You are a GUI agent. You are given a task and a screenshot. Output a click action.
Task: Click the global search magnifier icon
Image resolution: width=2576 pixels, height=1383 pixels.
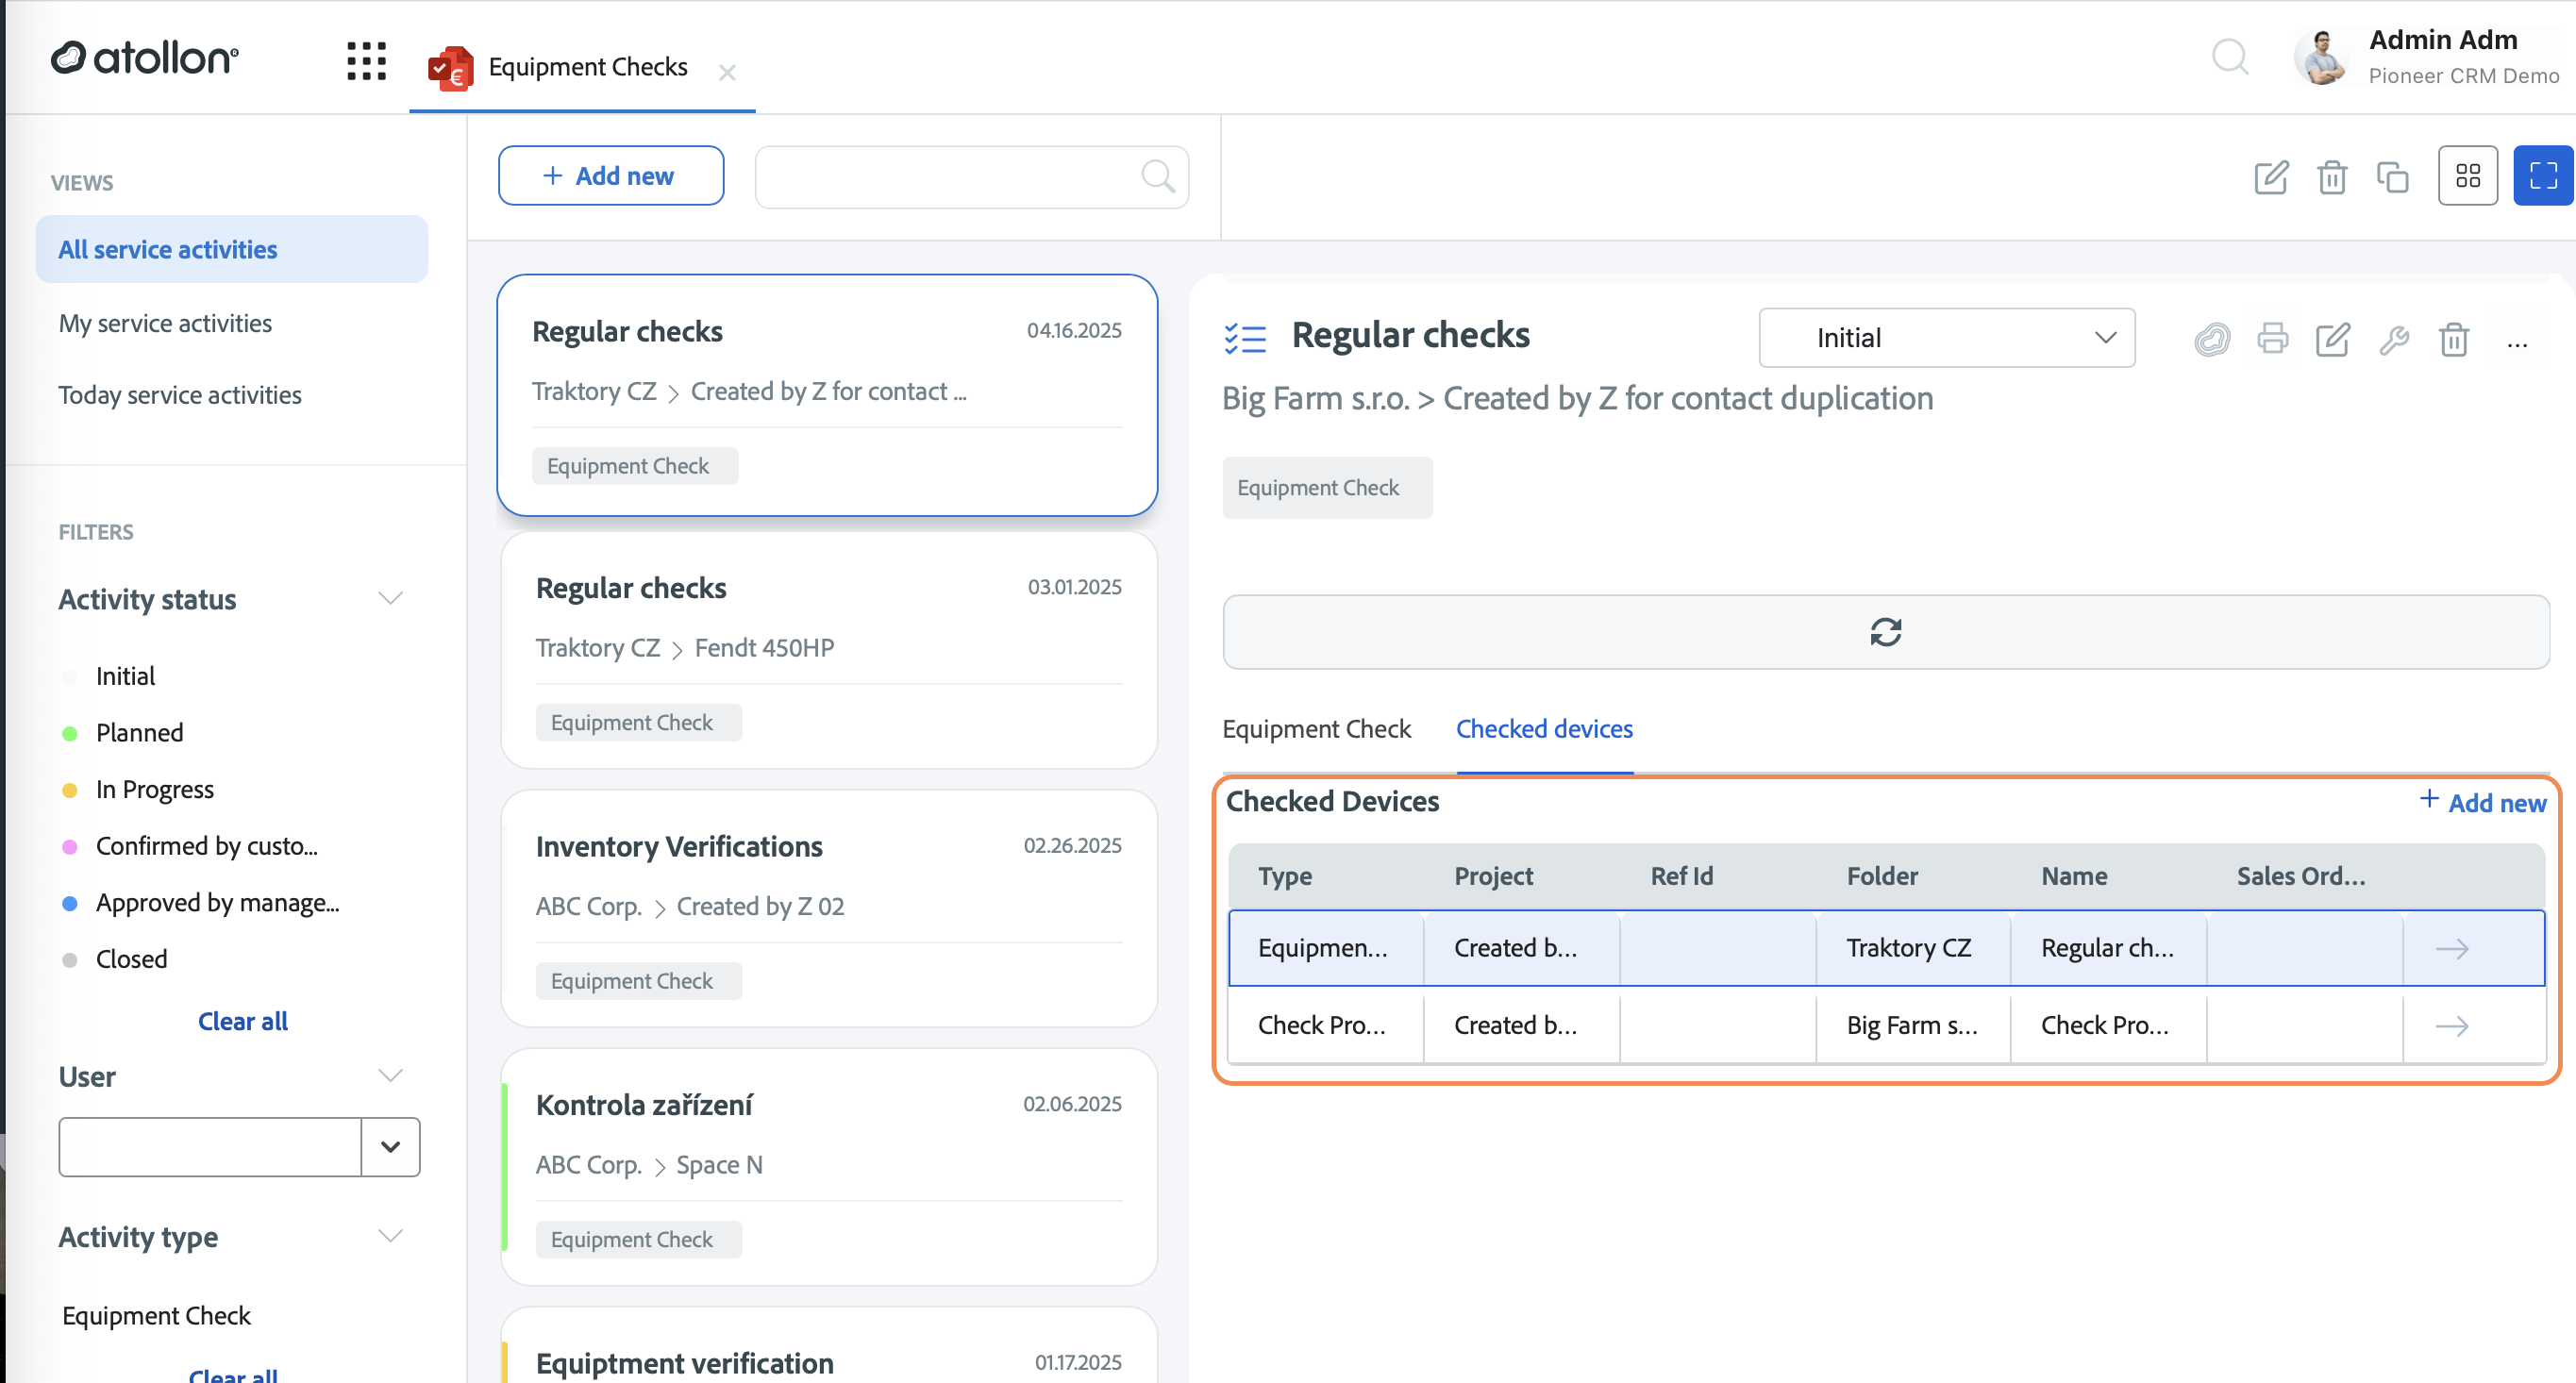pos(2229,57)
